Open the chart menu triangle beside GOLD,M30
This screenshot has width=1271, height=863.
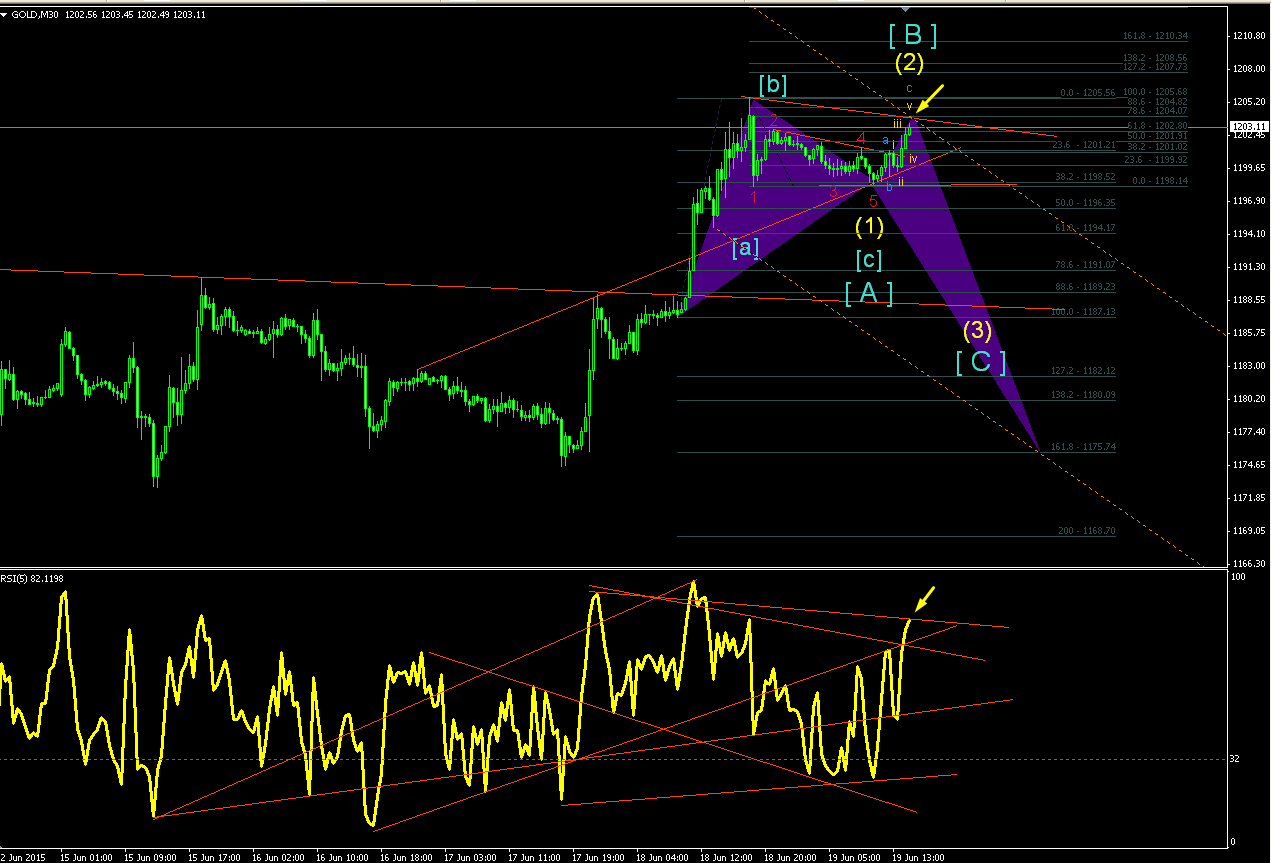coord(4,14)
